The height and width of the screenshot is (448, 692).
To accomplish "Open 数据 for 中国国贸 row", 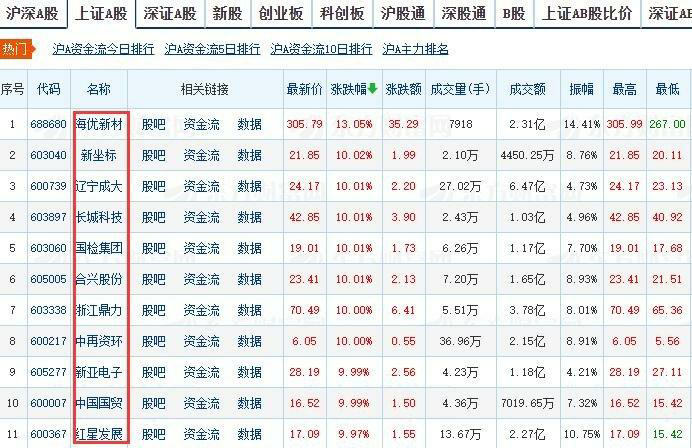I will pos(250,403).
